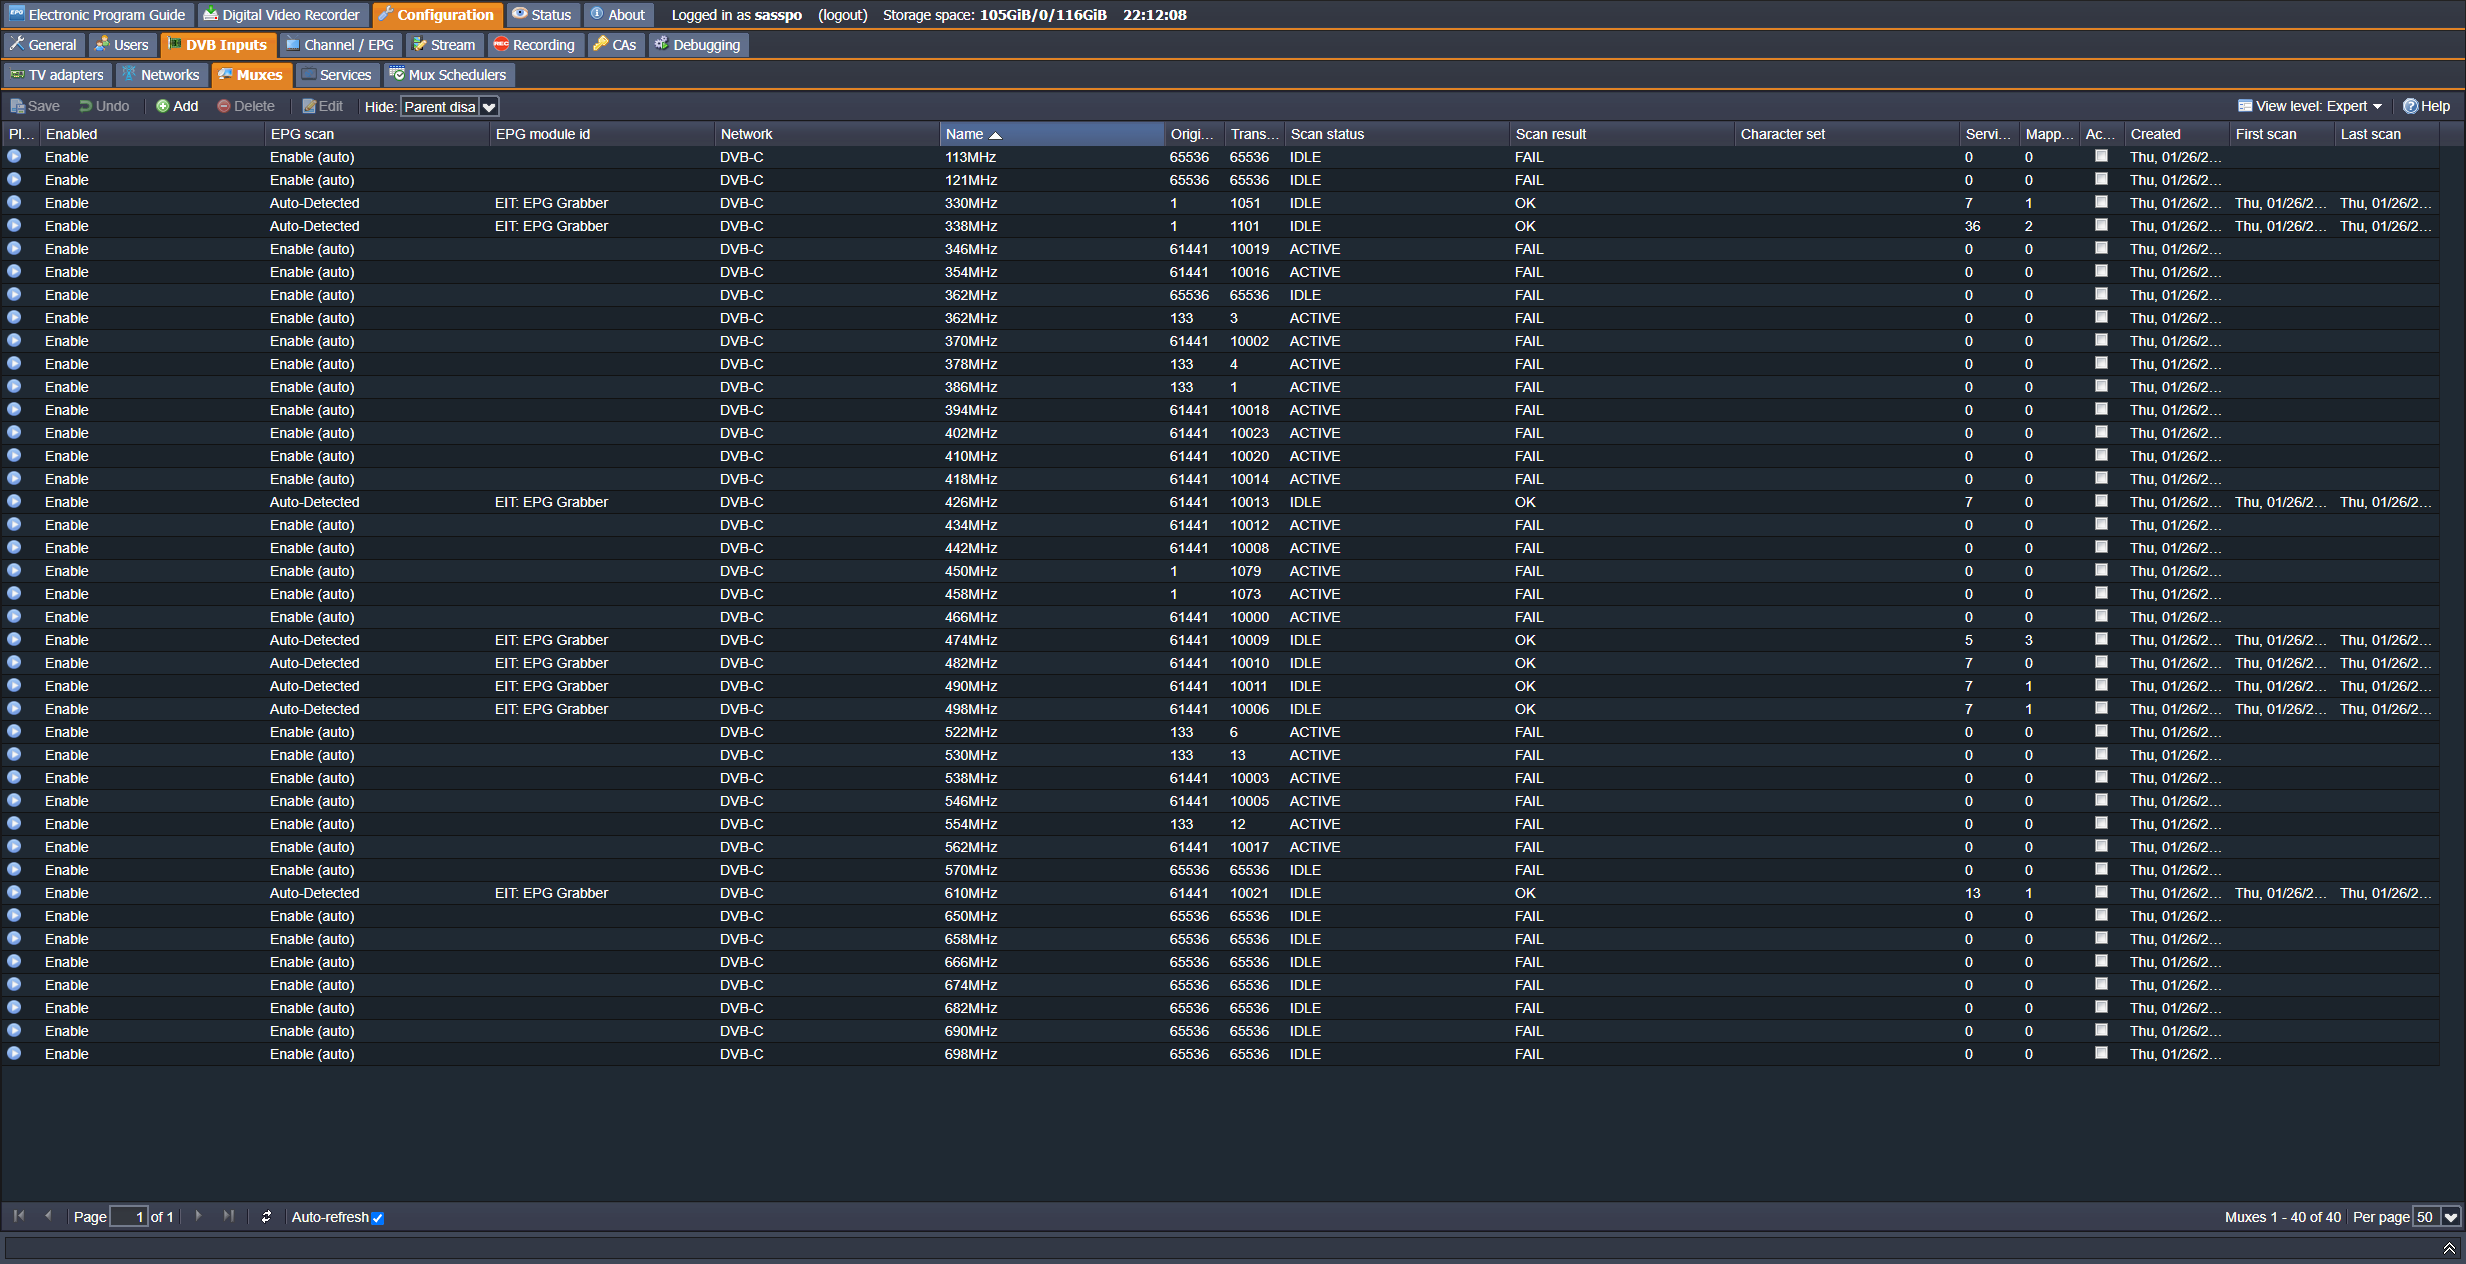The width and height of the screenshot is (2466, 1264).
Task: Click play icon for 498MHz mux row
Action: (x=14, y=709)
